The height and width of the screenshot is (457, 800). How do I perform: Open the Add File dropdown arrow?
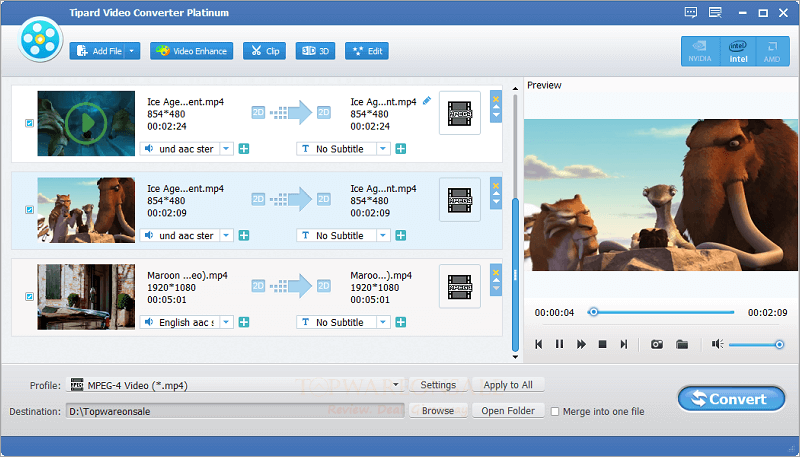[132, 51]
